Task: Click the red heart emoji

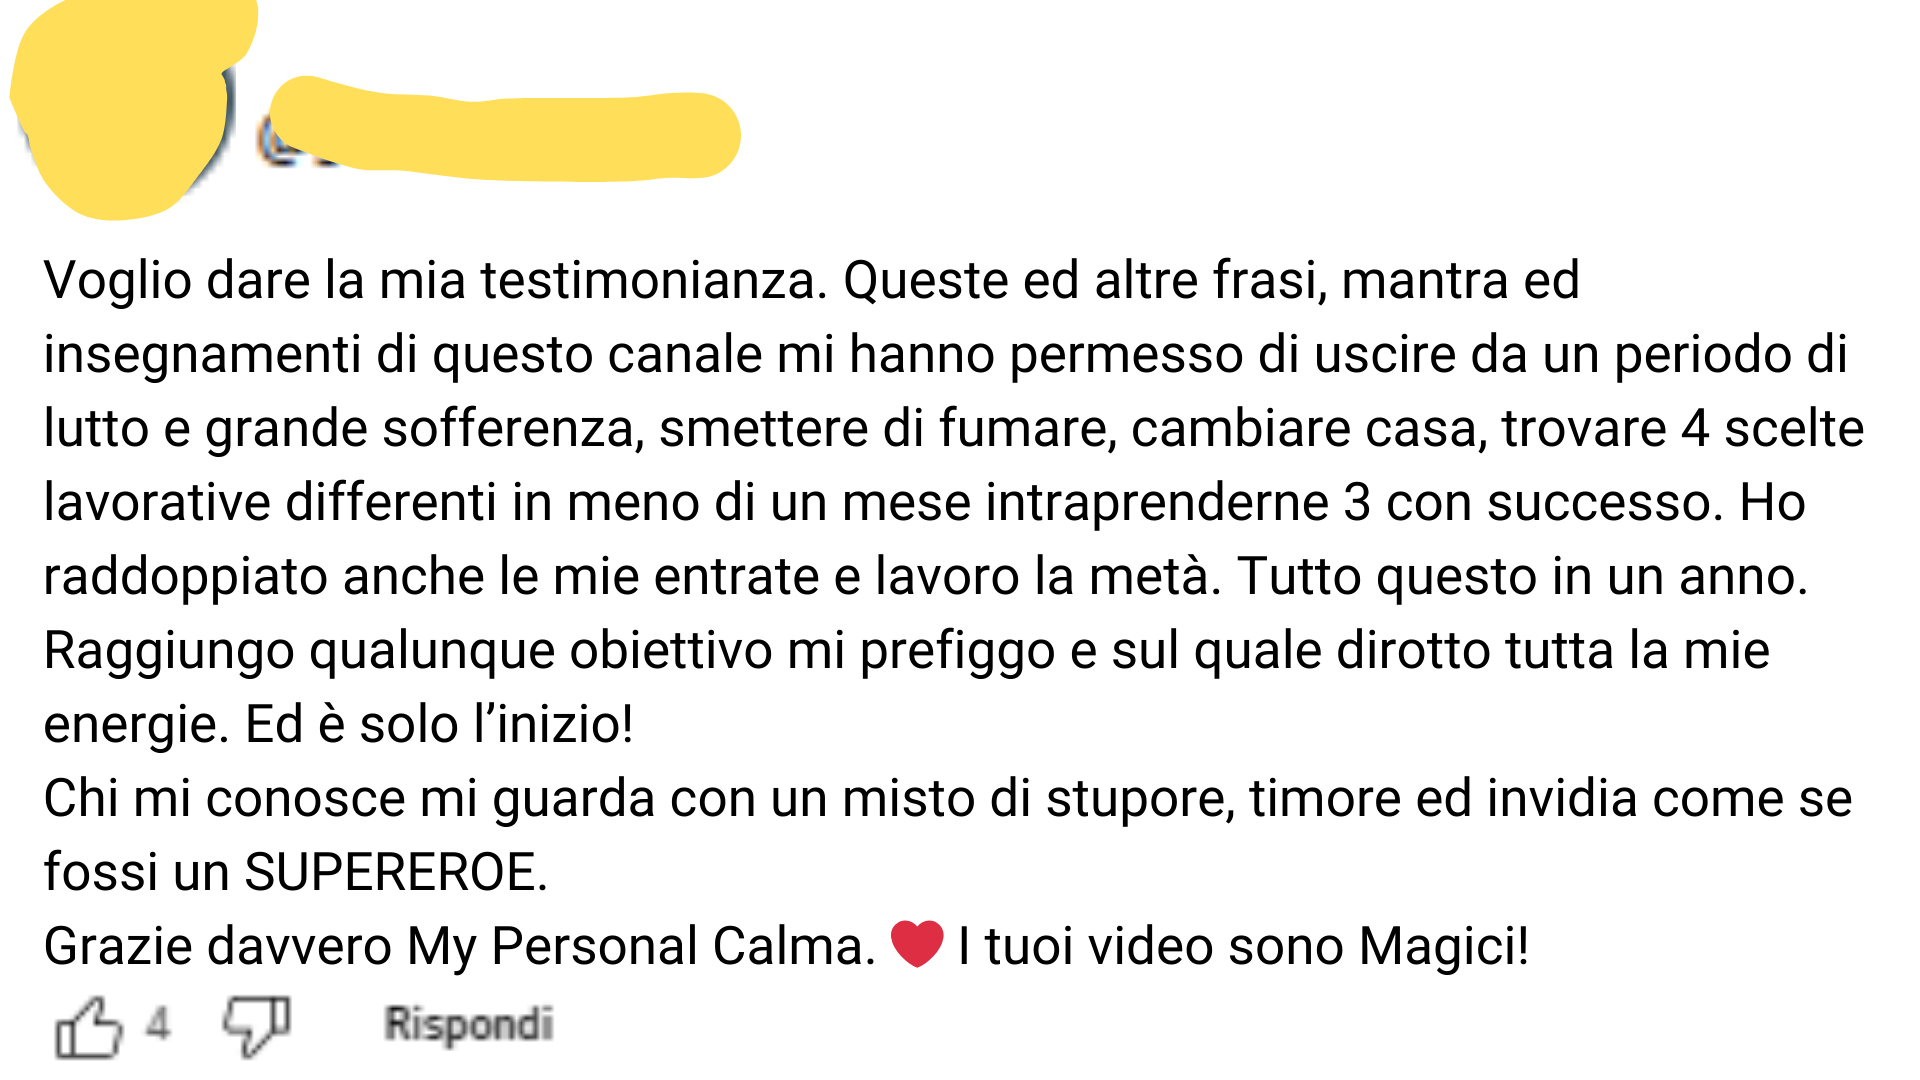Action: (917, 944)
